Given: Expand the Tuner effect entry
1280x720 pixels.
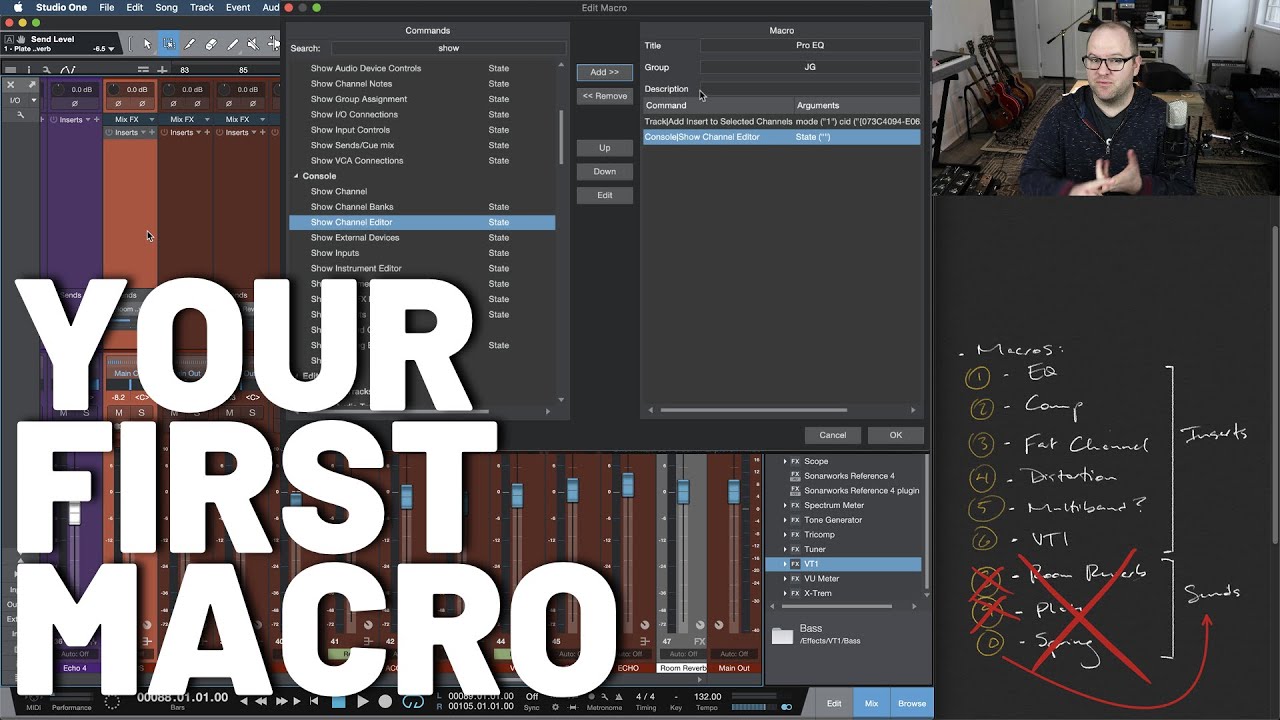Looking at the screenshot, I should (x=784, y=549).
